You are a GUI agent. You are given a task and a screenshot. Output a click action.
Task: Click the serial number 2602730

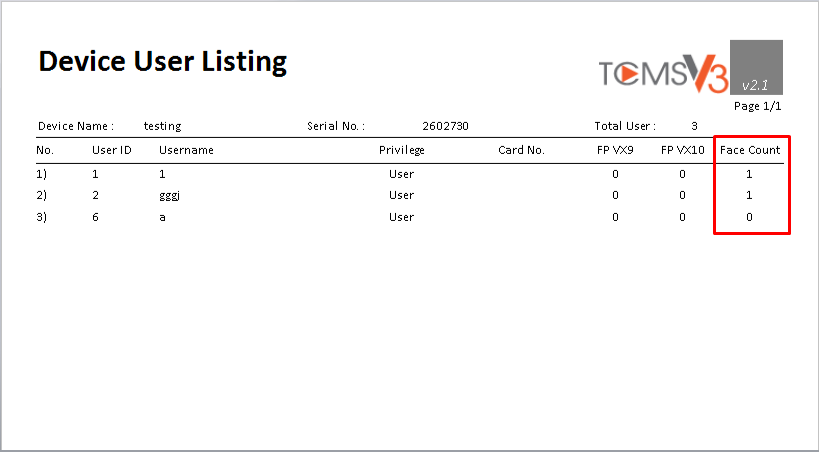(446, 126)
